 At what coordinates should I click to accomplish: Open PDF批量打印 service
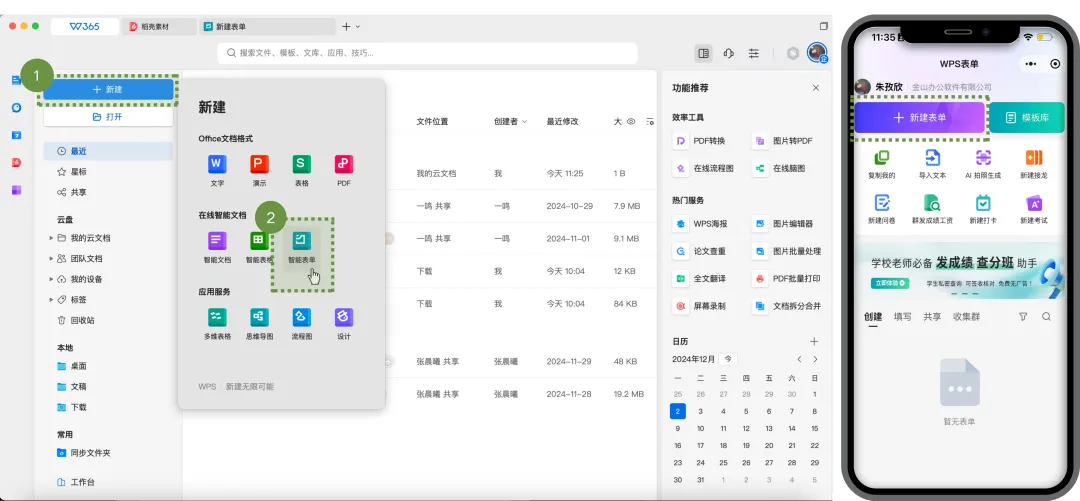[x=787, y=278]
